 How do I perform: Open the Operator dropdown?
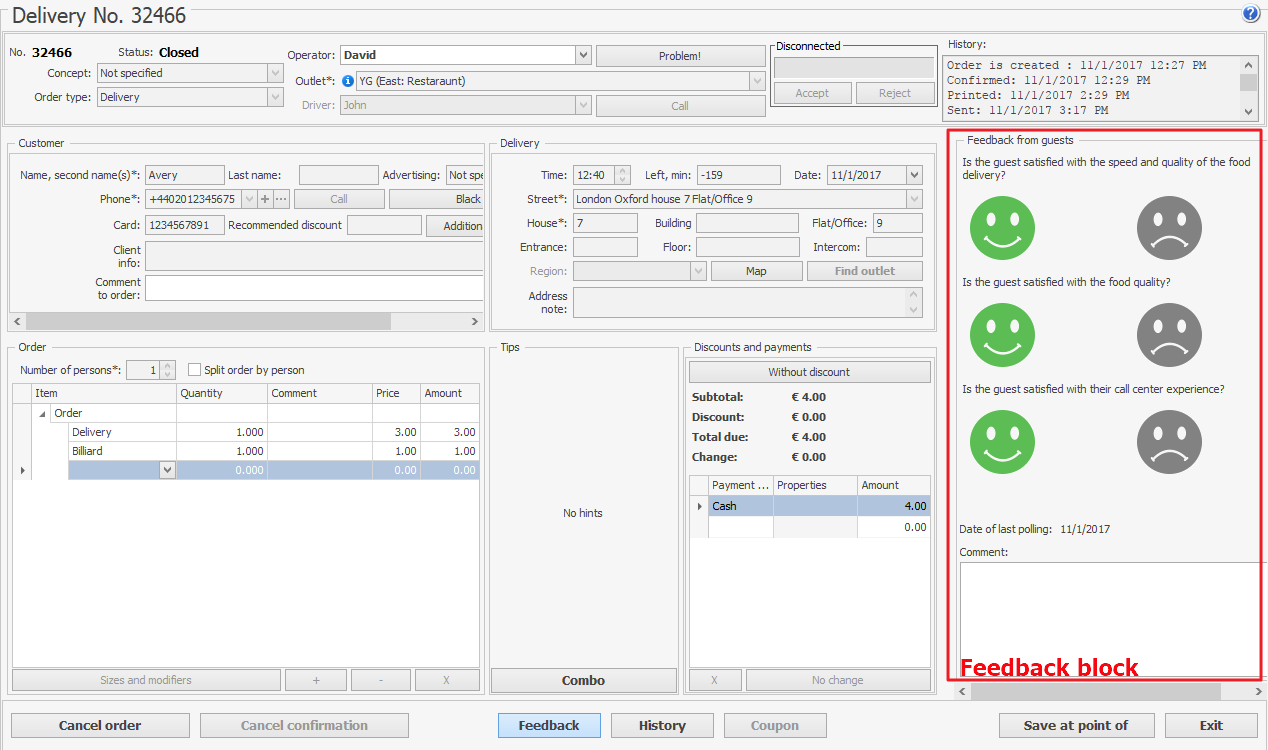click(584, 56)
